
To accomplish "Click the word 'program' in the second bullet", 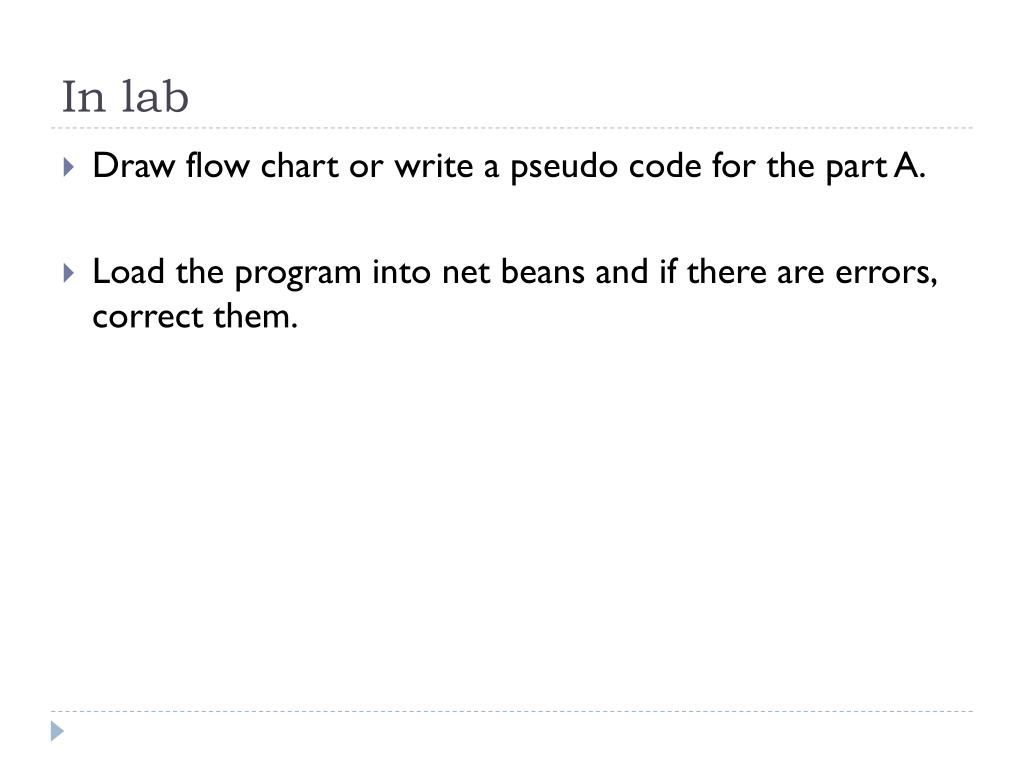I will (298, 274).
